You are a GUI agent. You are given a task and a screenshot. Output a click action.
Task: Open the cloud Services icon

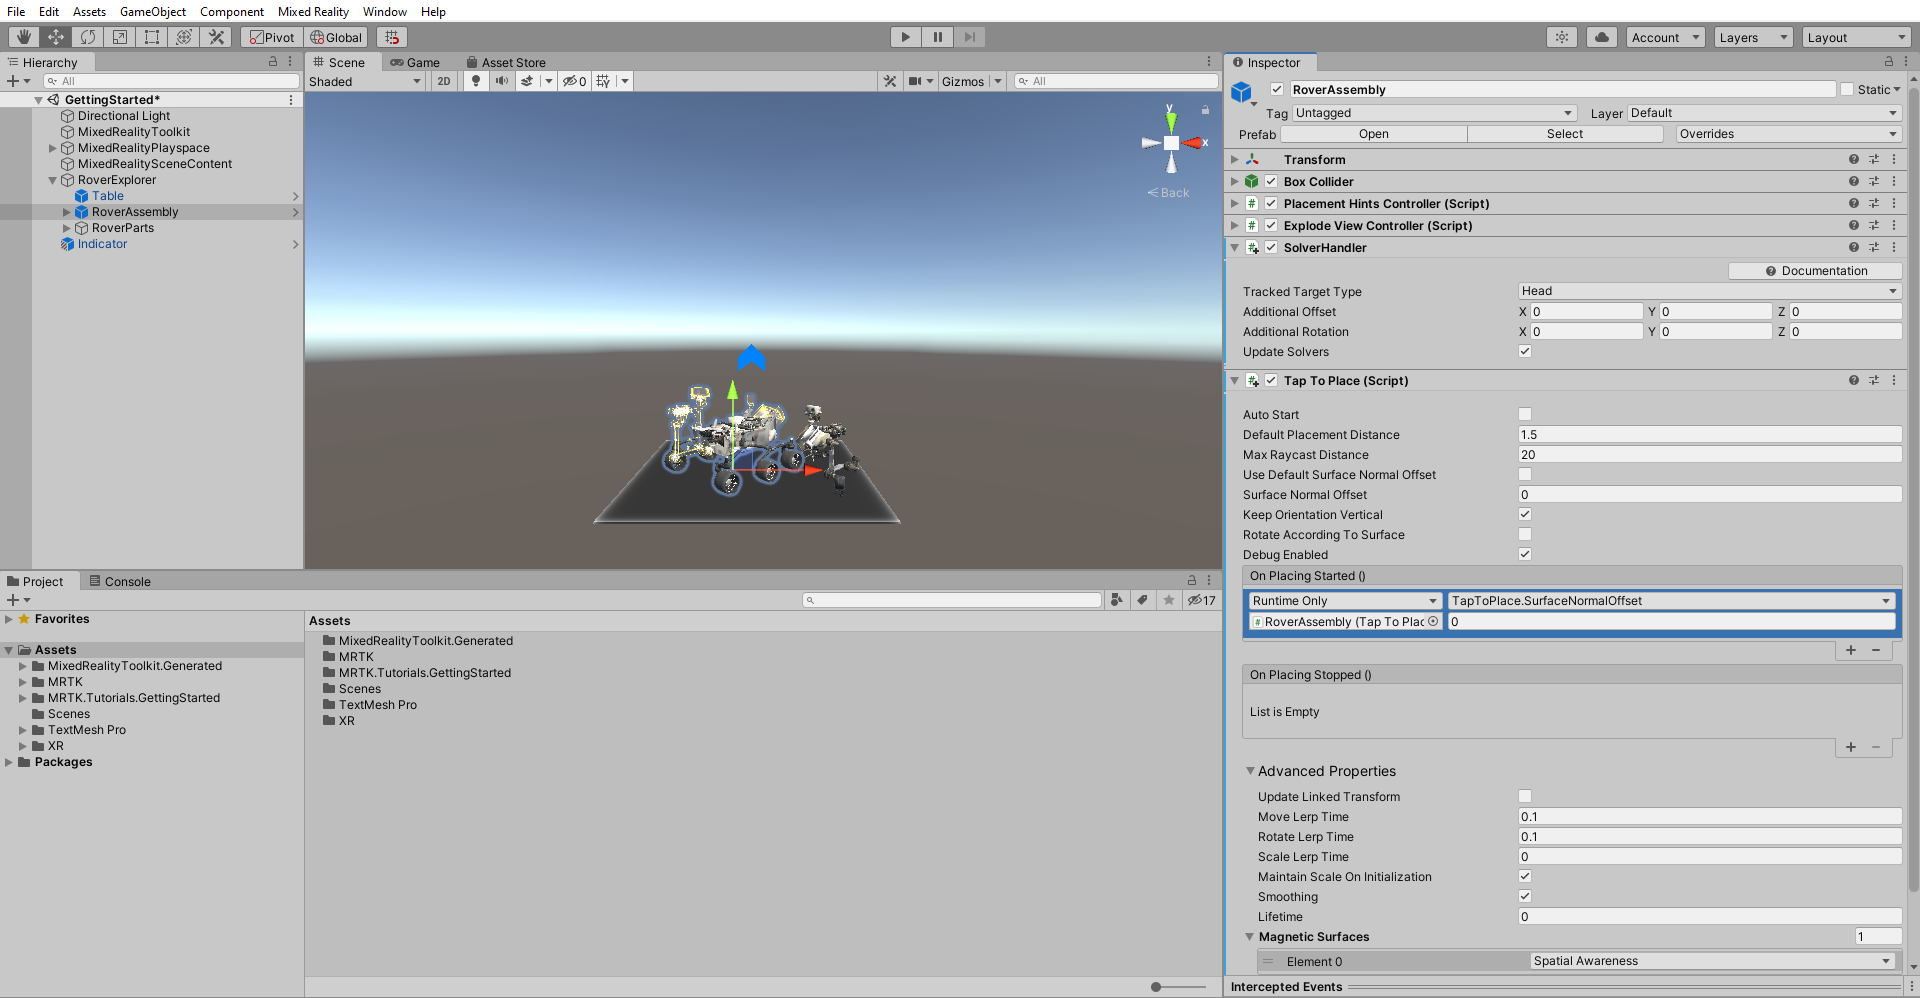1602,37
